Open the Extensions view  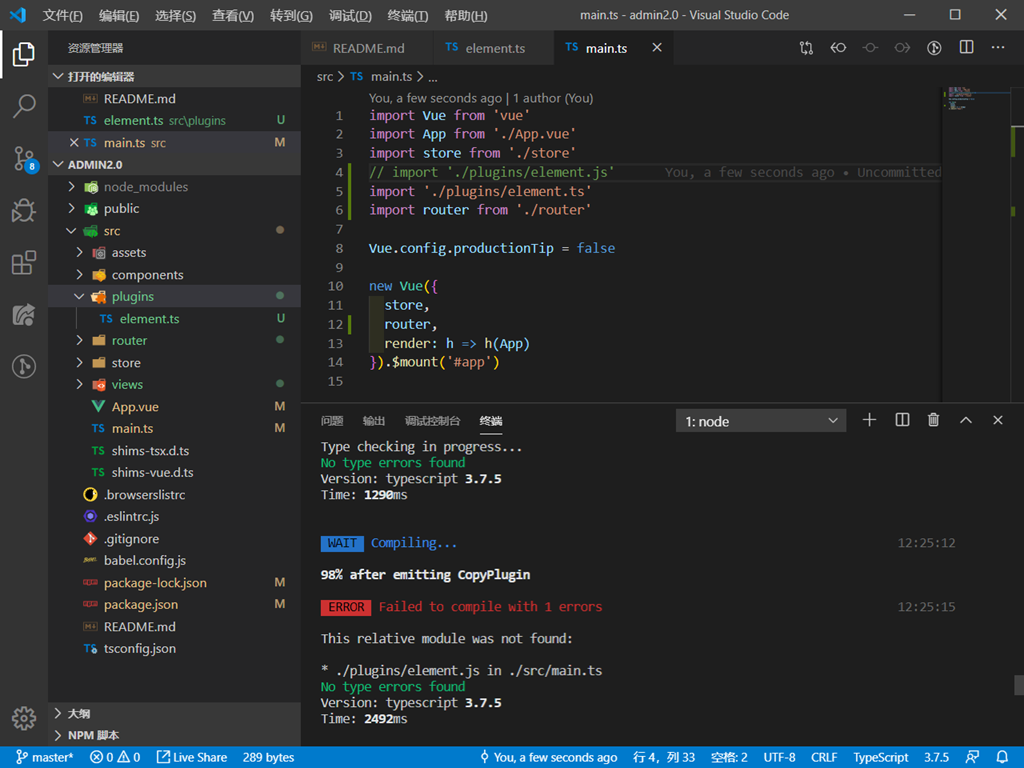(24, 263)
